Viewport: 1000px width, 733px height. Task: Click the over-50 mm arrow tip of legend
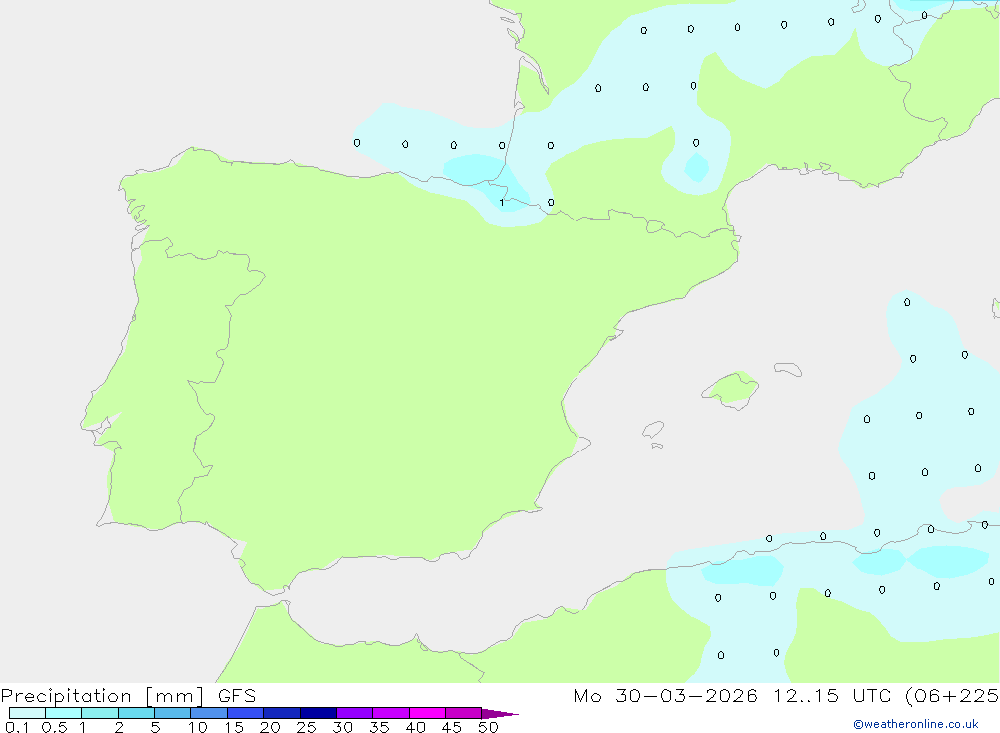[x=500, y=713]
